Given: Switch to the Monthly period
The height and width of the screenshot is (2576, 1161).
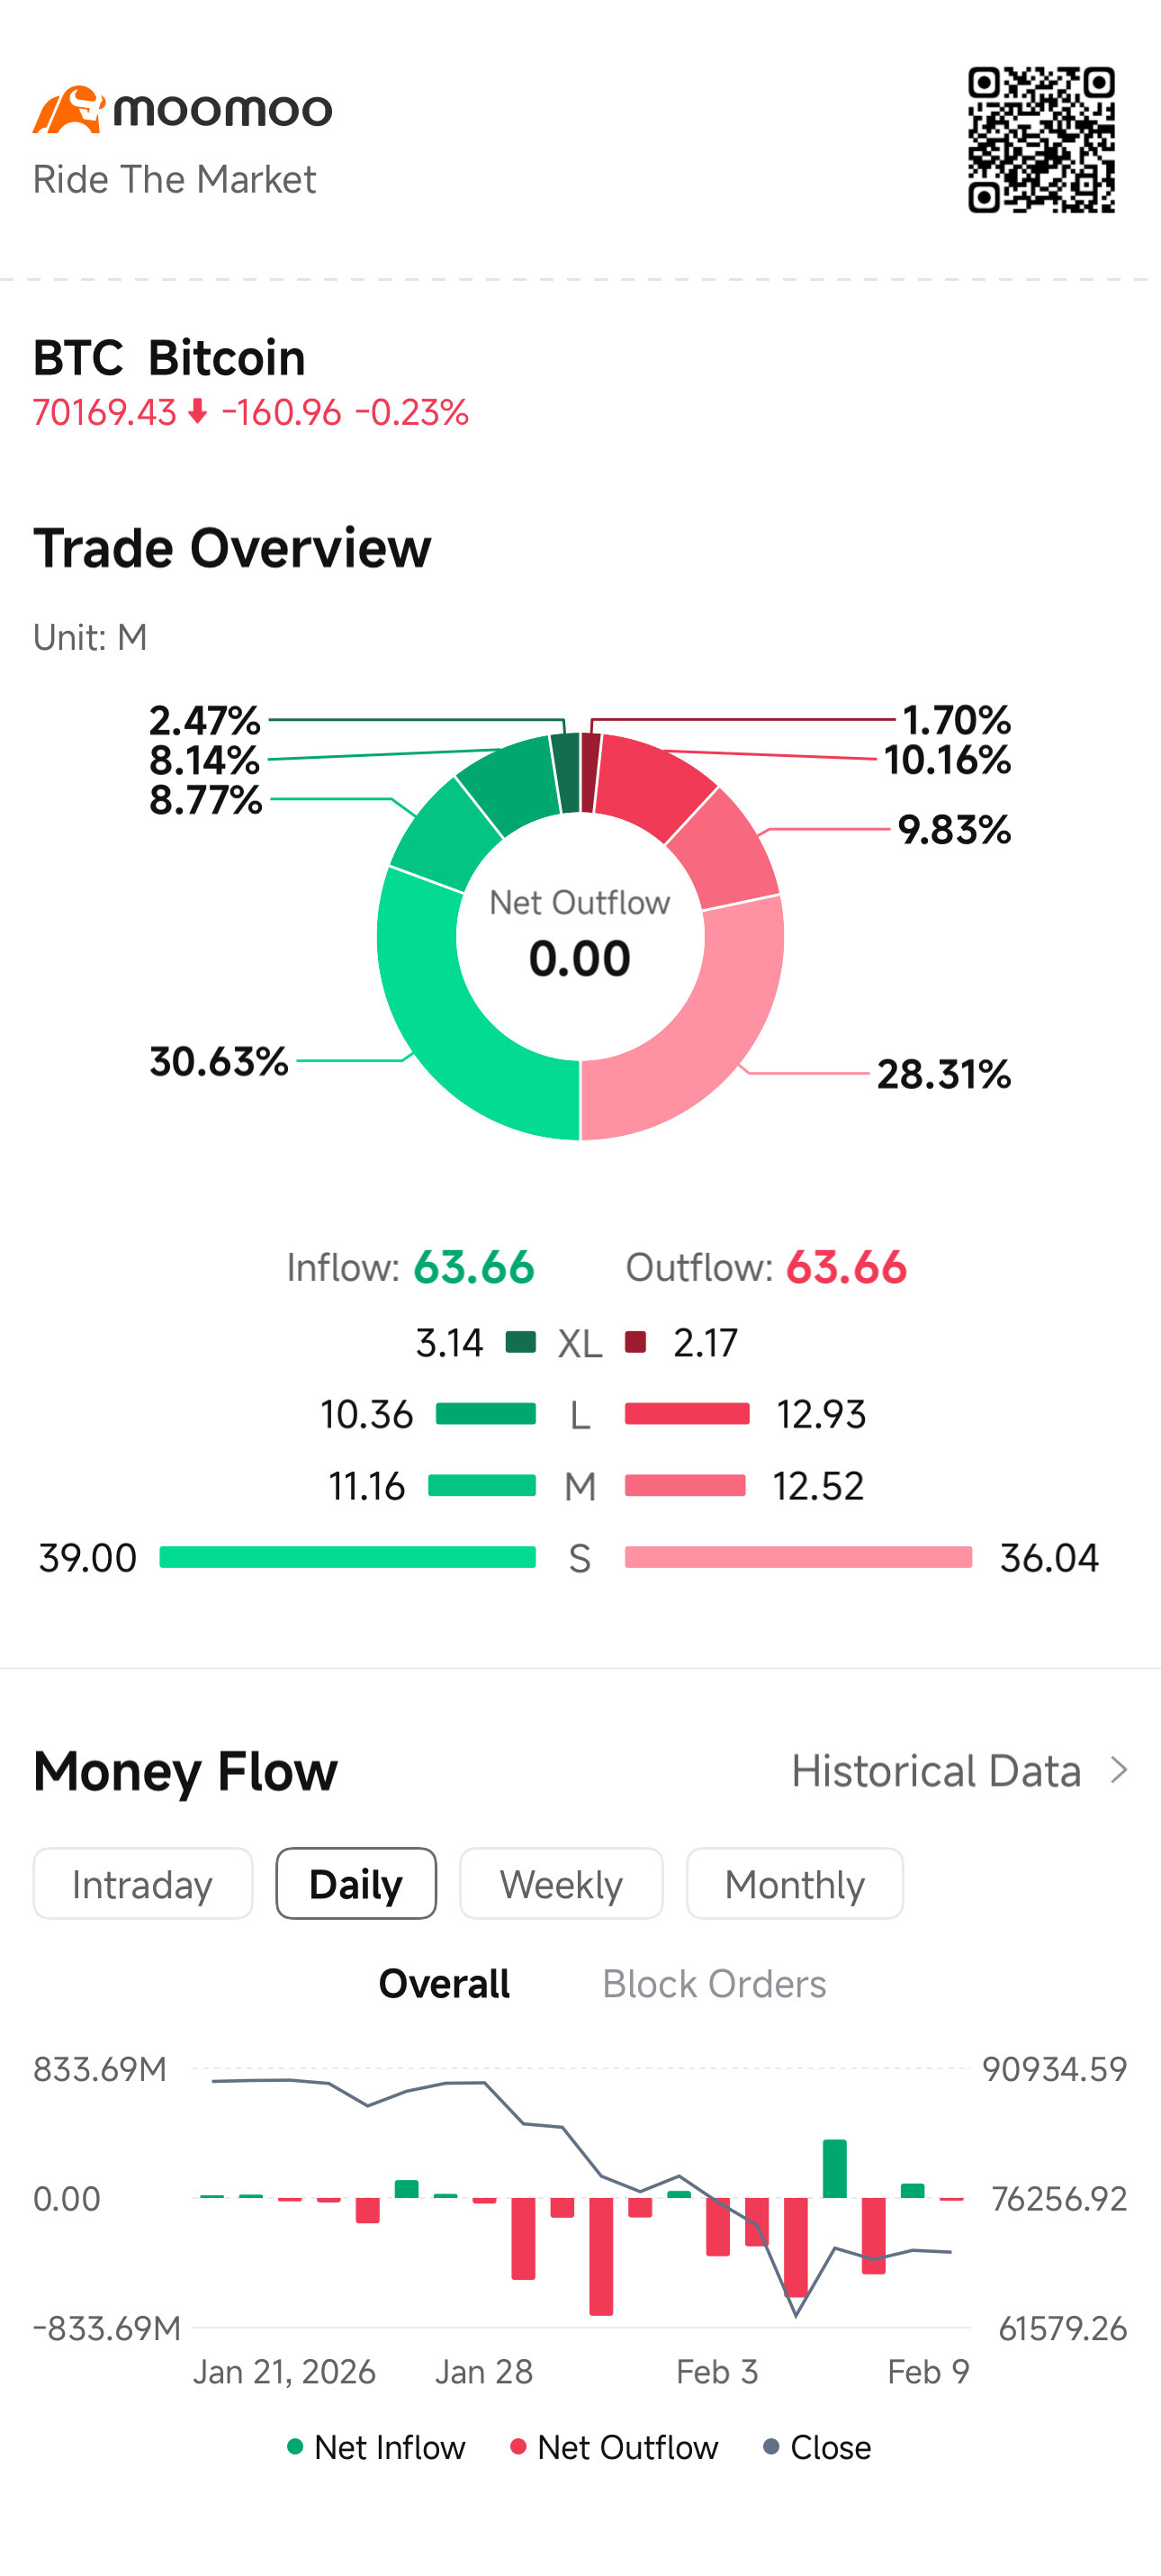Looking at the screenshot, I should [795, 1884].
